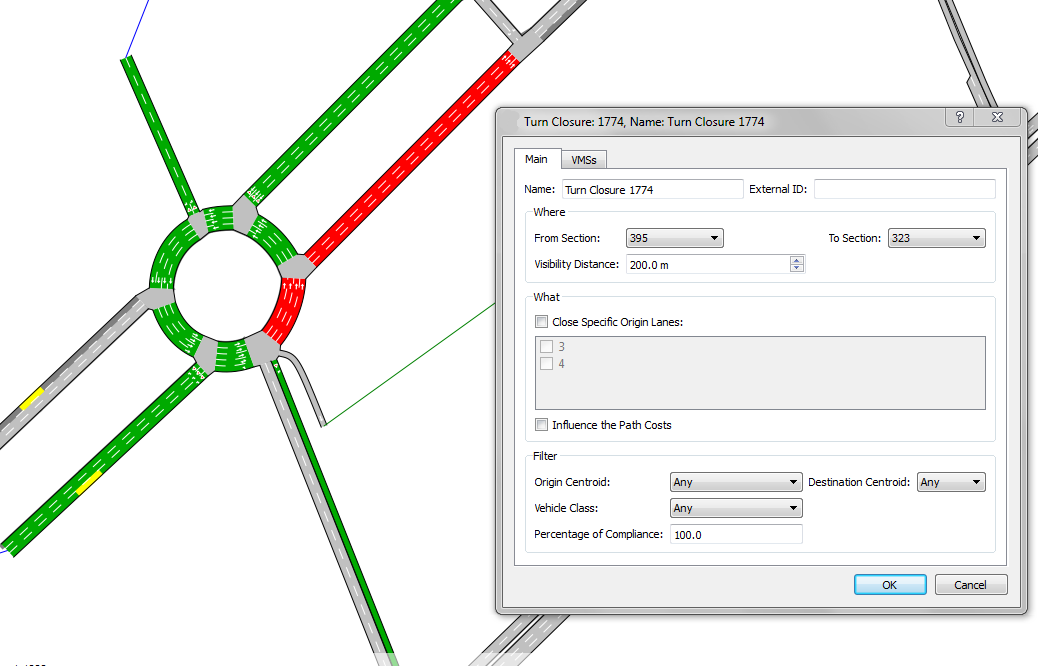Click the External ID input field
Screen dimensions: 1038x666
coord(904,188)
